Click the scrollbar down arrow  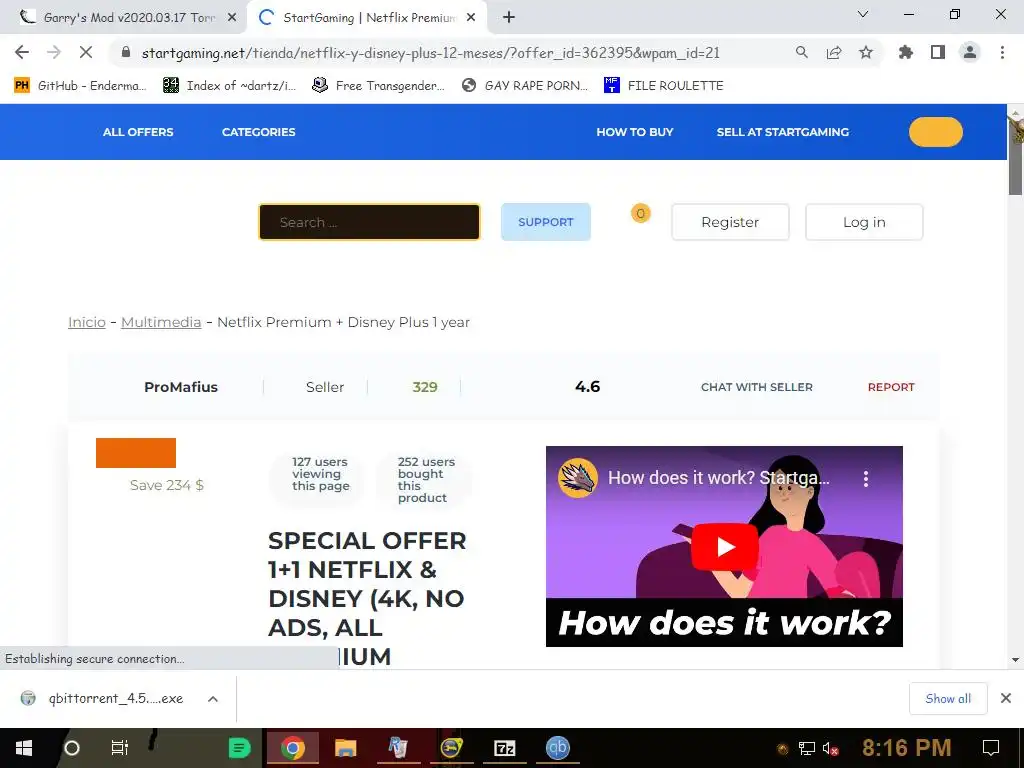(x=1015, y=660)
